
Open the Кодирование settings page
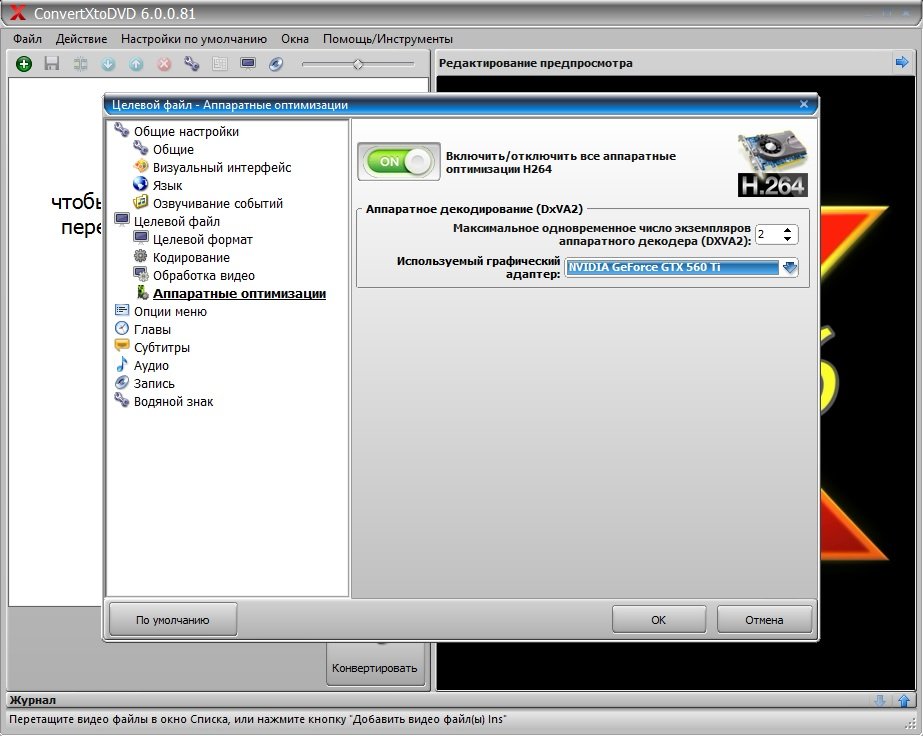point(191,257)
